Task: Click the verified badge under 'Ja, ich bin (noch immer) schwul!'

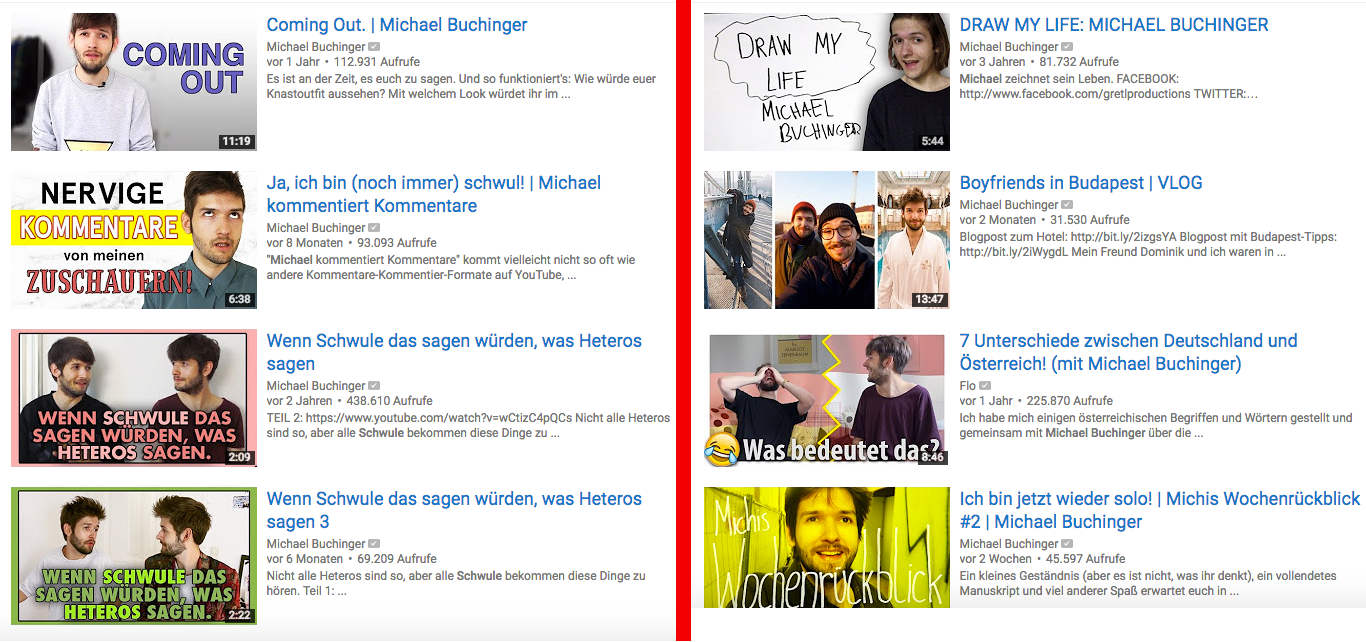Action: [374, 228]
